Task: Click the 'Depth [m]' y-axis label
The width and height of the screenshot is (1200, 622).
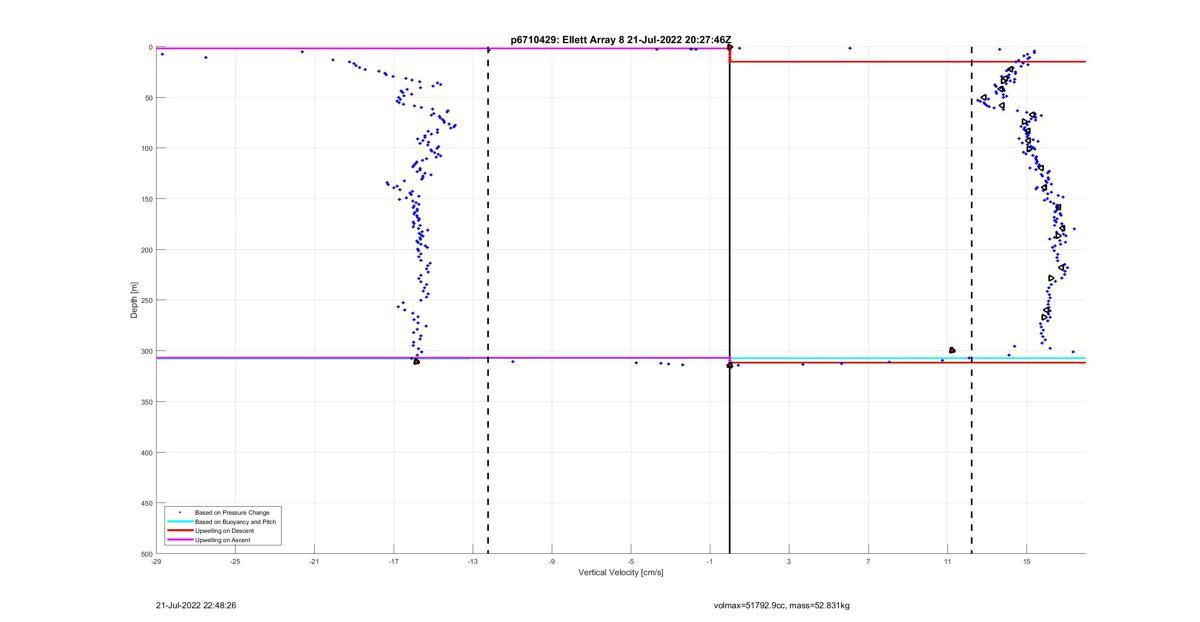Action: click(x=133, y=300)
